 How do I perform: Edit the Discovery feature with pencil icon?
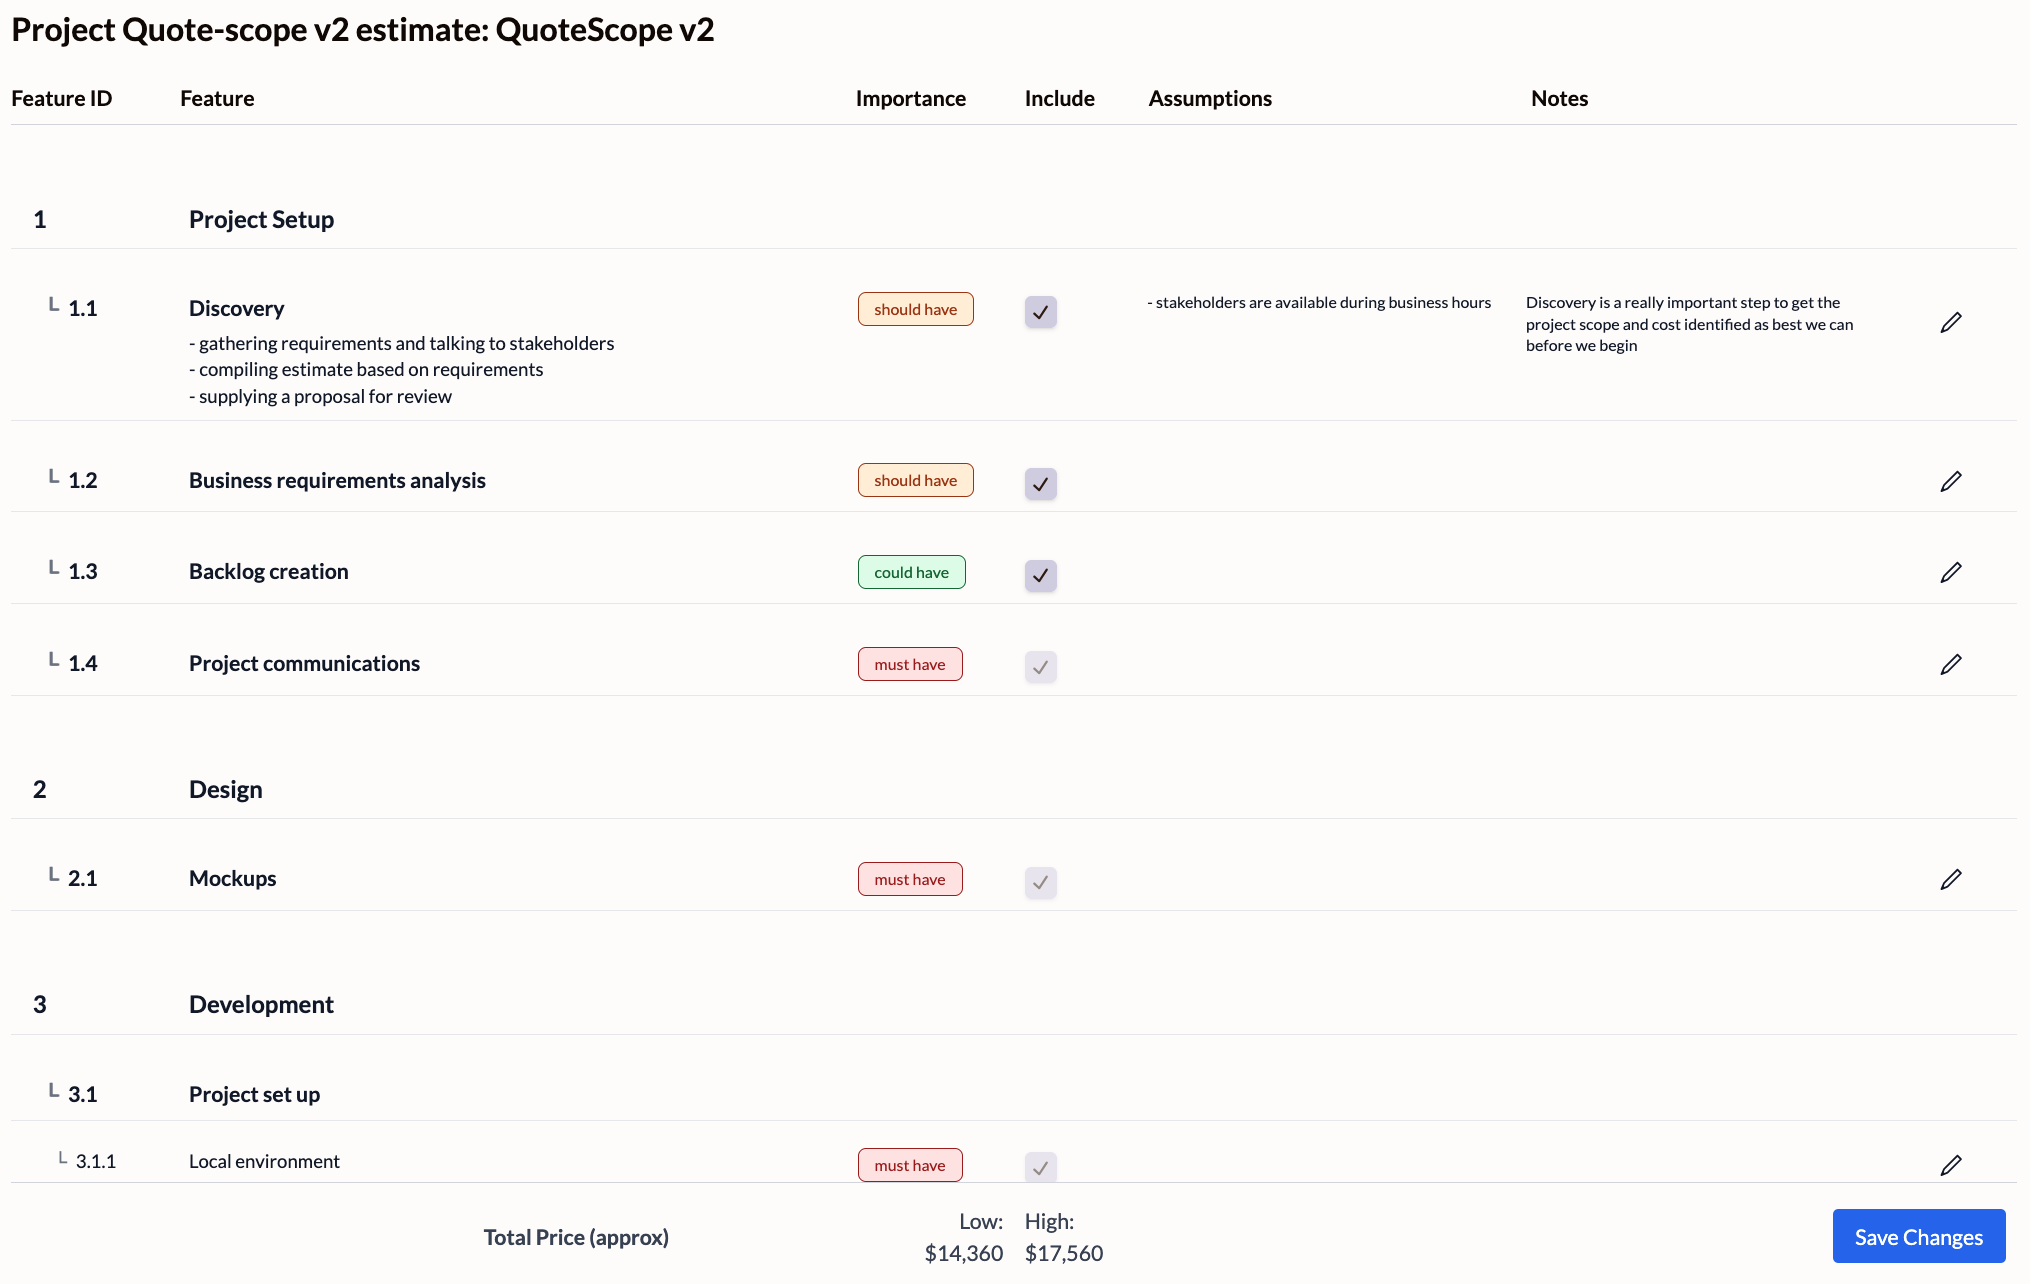[x=1953, y=322]
